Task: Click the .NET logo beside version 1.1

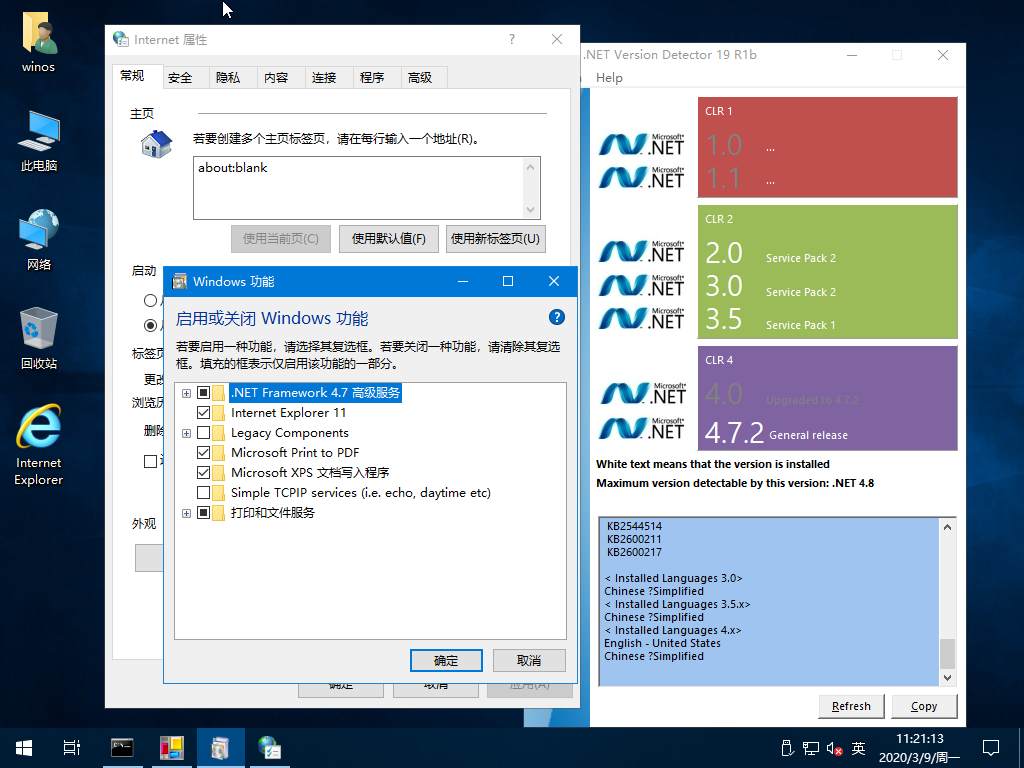Action: 642,177
